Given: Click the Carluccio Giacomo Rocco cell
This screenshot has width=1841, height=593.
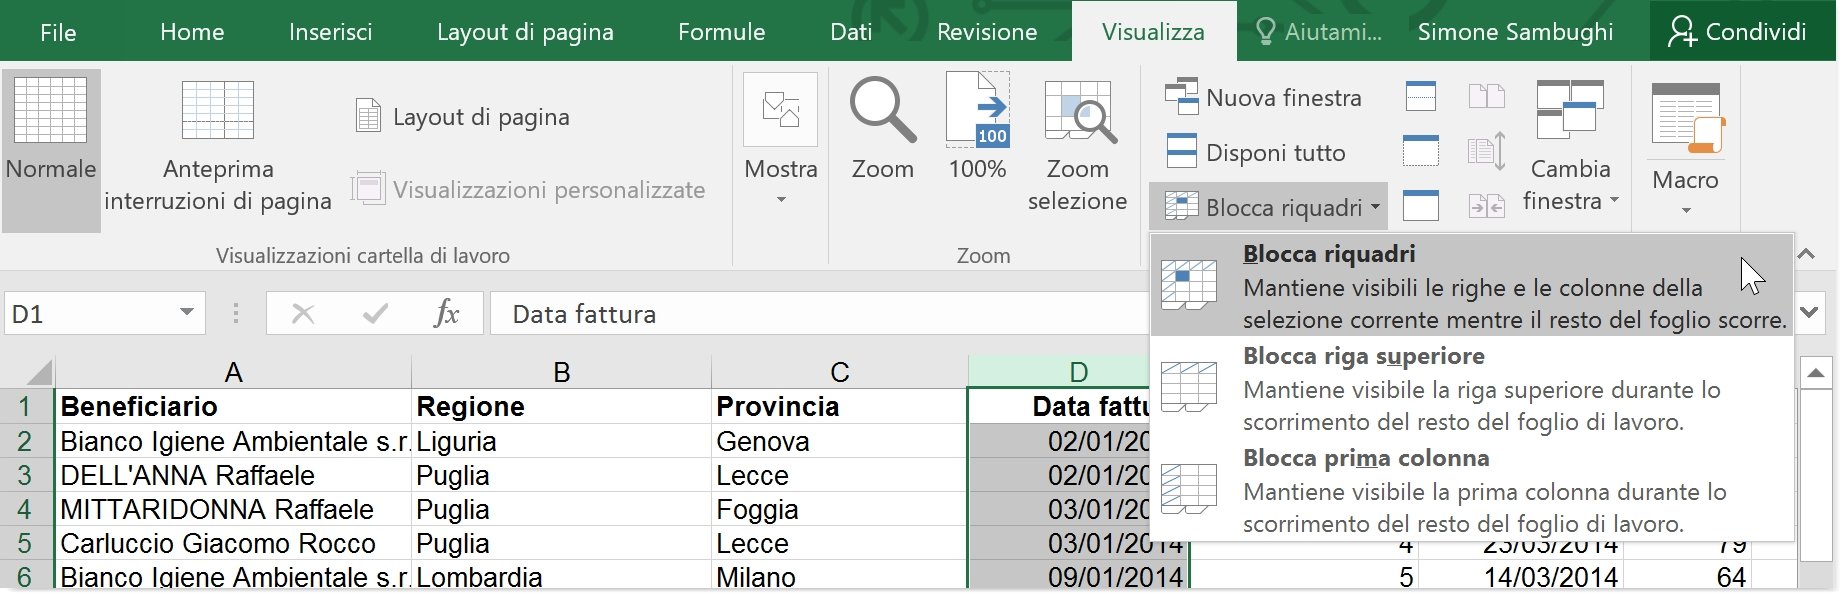Looking at the screenshot, I should click(x=233, y=543).
